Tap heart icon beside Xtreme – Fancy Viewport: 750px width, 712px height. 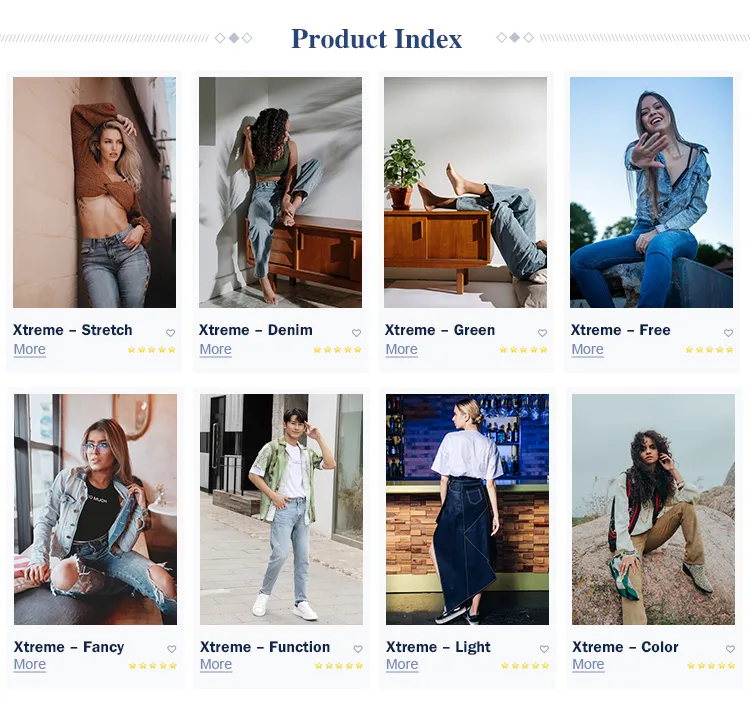pos(171,649)
